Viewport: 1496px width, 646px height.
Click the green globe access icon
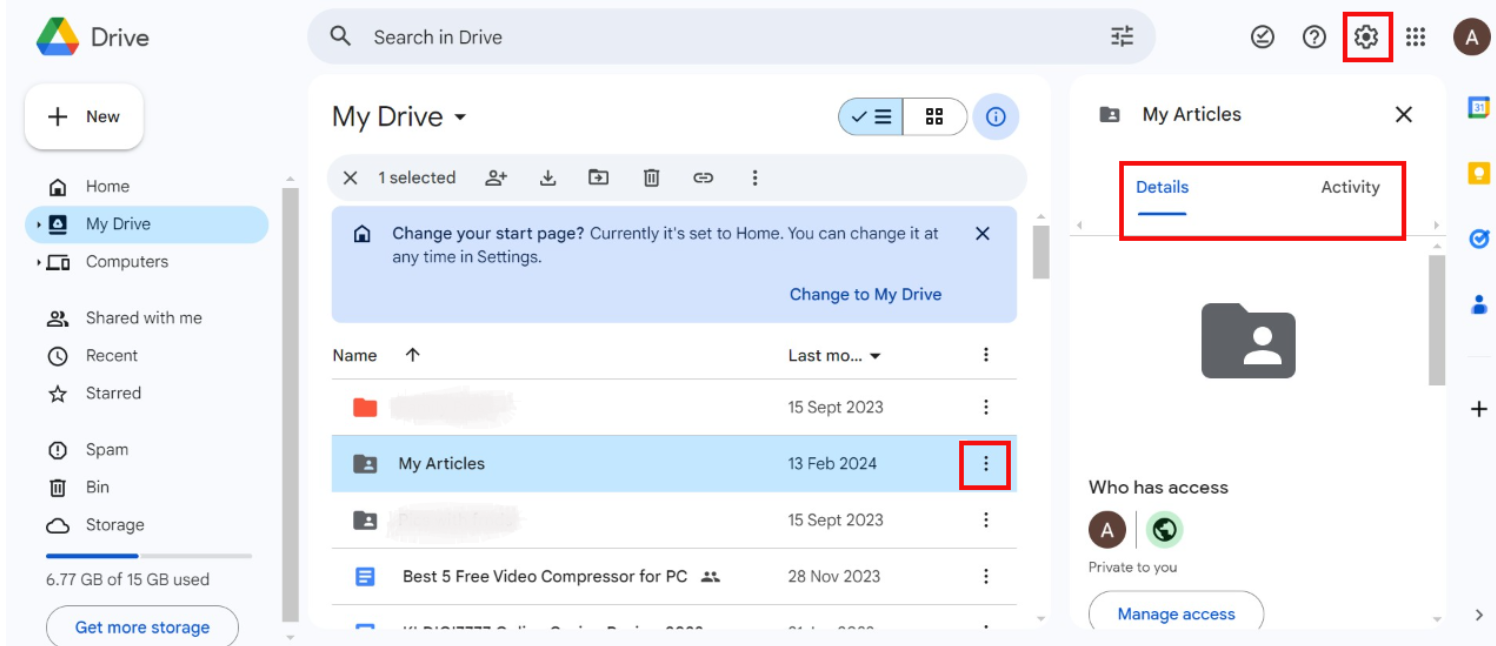pos(1164,530)
